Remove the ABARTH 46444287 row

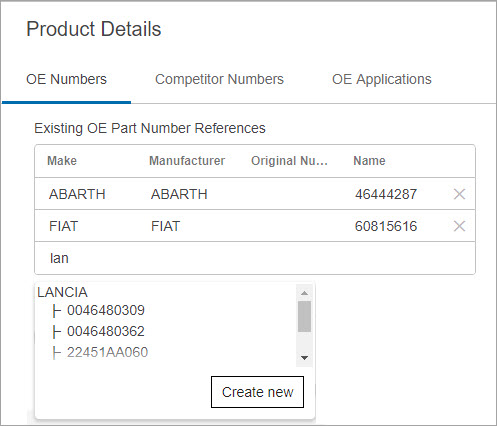tap(459, 194)
